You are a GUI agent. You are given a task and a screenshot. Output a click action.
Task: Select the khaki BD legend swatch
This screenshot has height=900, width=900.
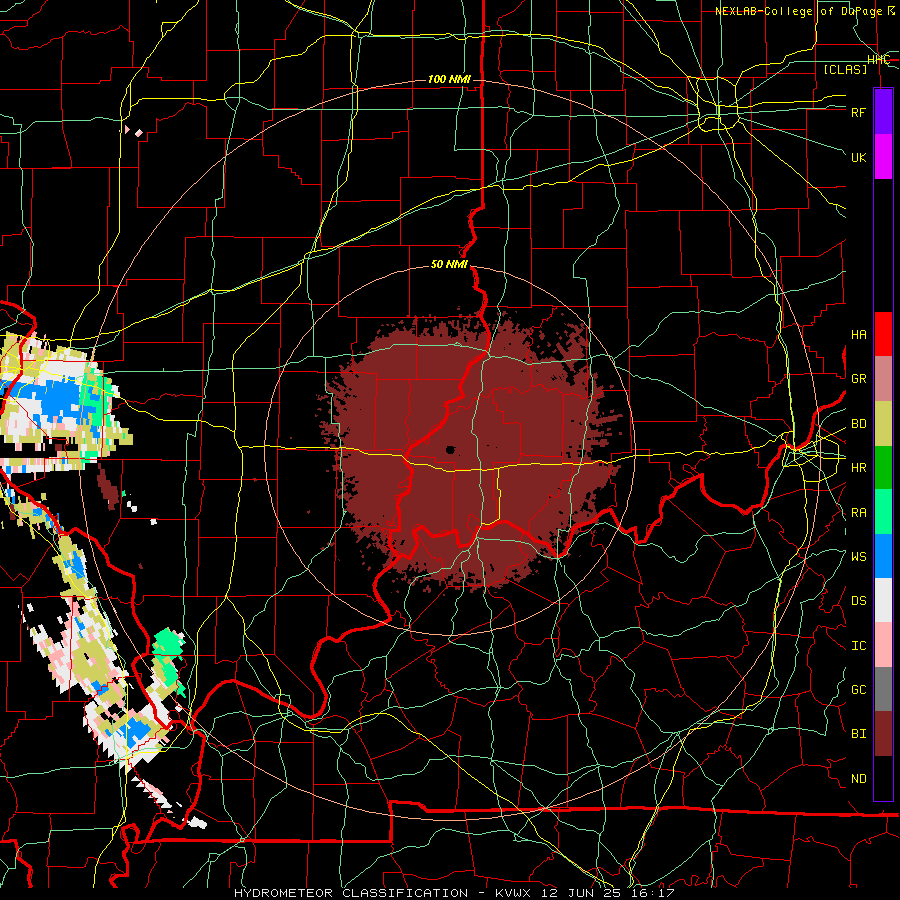[x=883, y=424]
